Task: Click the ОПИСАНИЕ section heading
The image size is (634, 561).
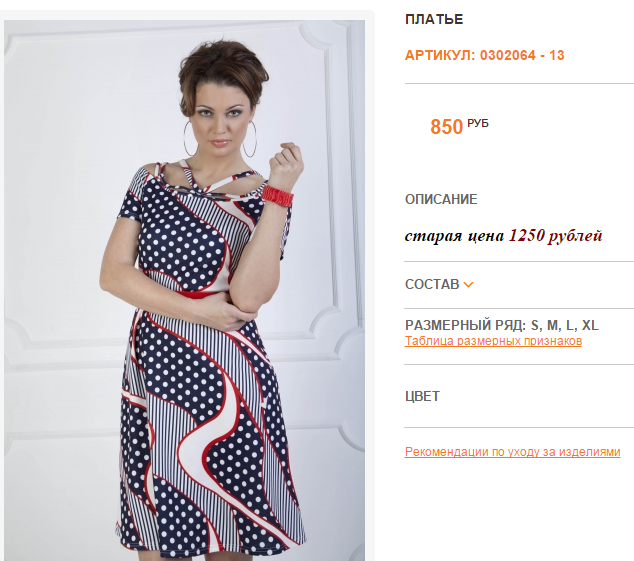Action: click(x=441, y=199)
